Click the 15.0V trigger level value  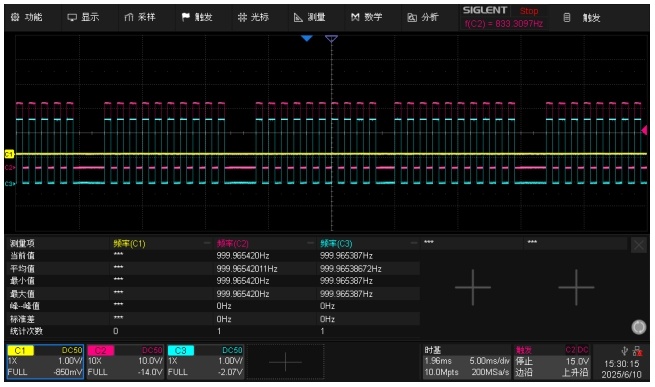pyautogui.click(x=577, y=361)
